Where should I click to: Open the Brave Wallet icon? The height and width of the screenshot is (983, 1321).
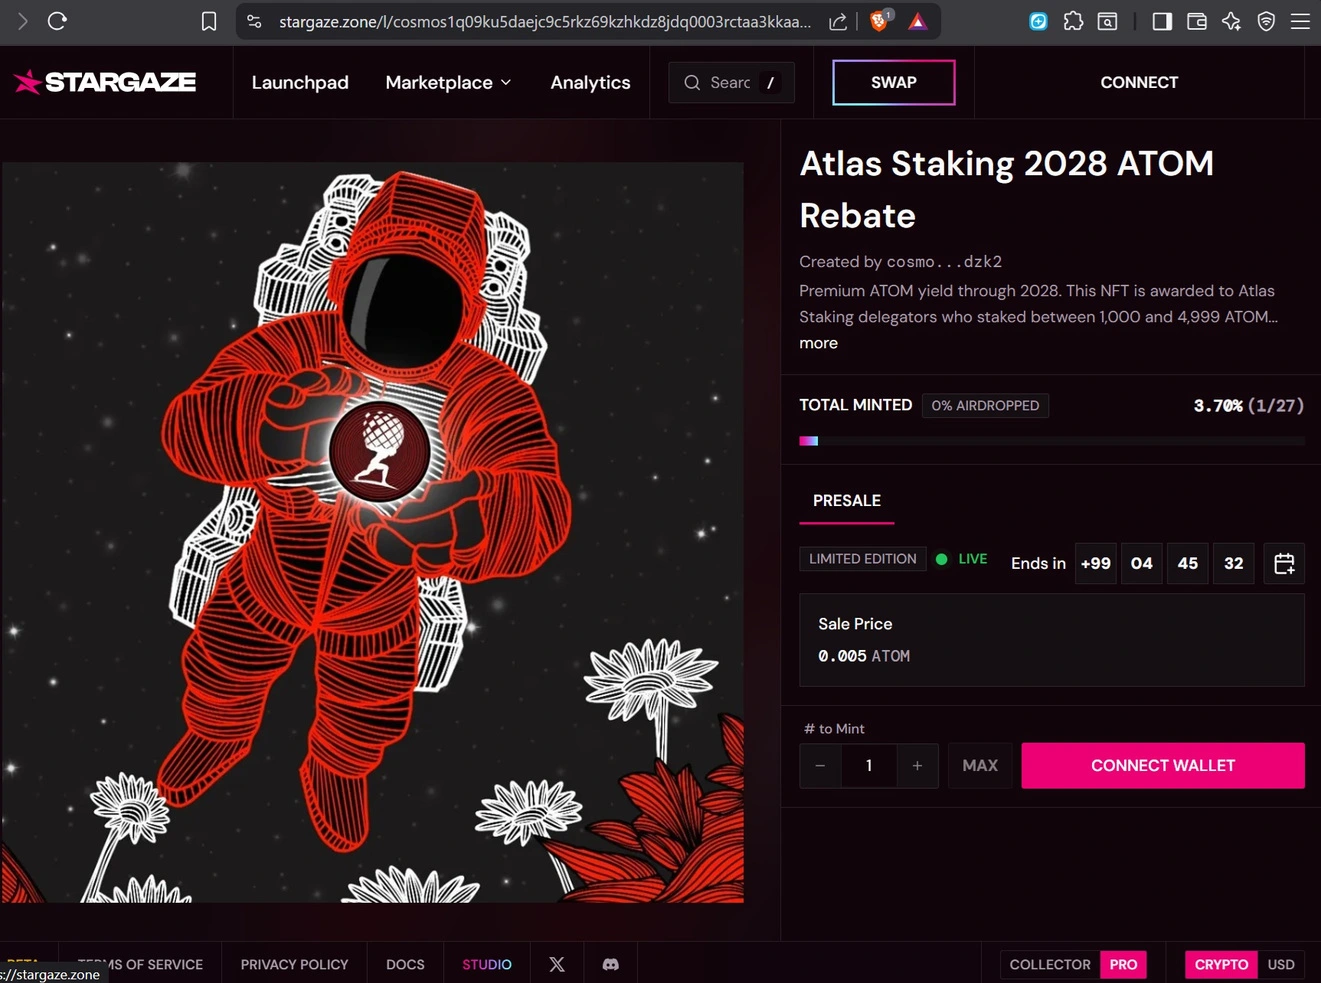click(1196, 21)
